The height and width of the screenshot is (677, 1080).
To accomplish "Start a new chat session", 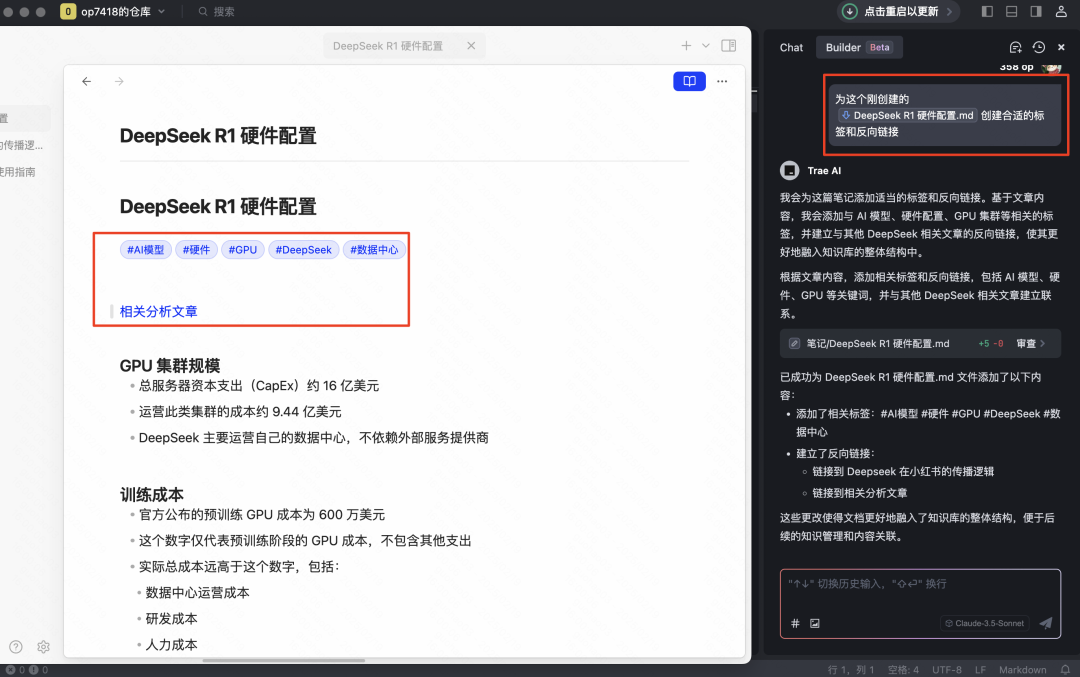I will (1015, 47).
